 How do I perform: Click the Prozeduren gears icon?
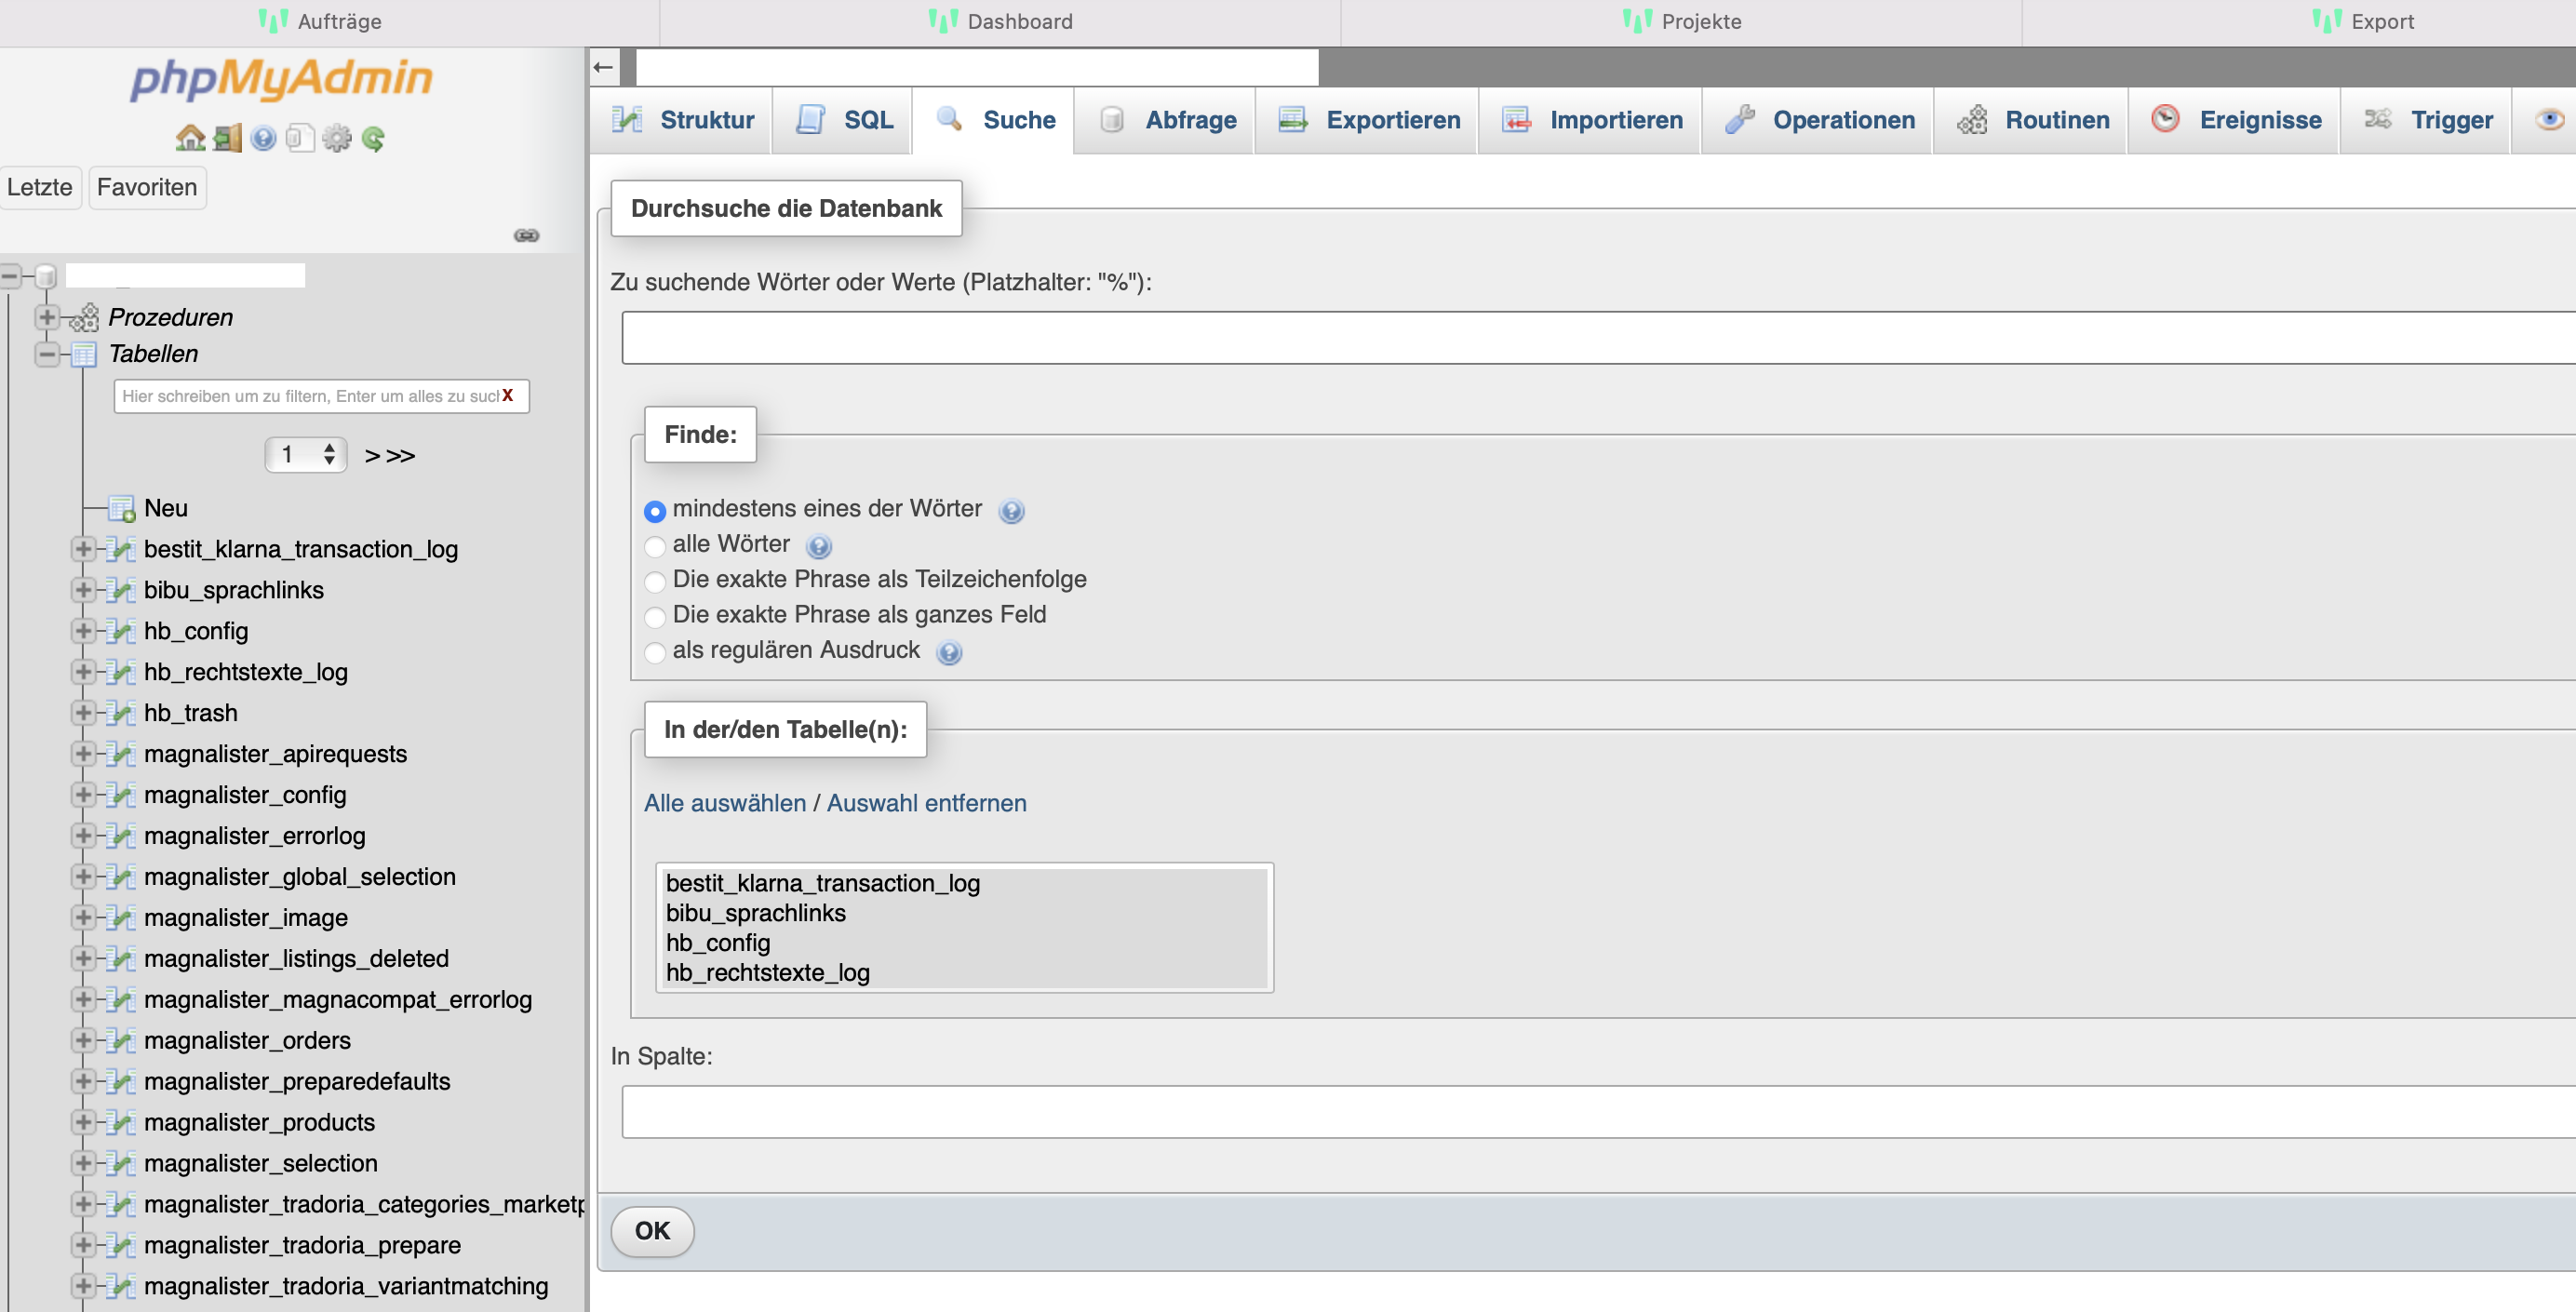(85, 317)
